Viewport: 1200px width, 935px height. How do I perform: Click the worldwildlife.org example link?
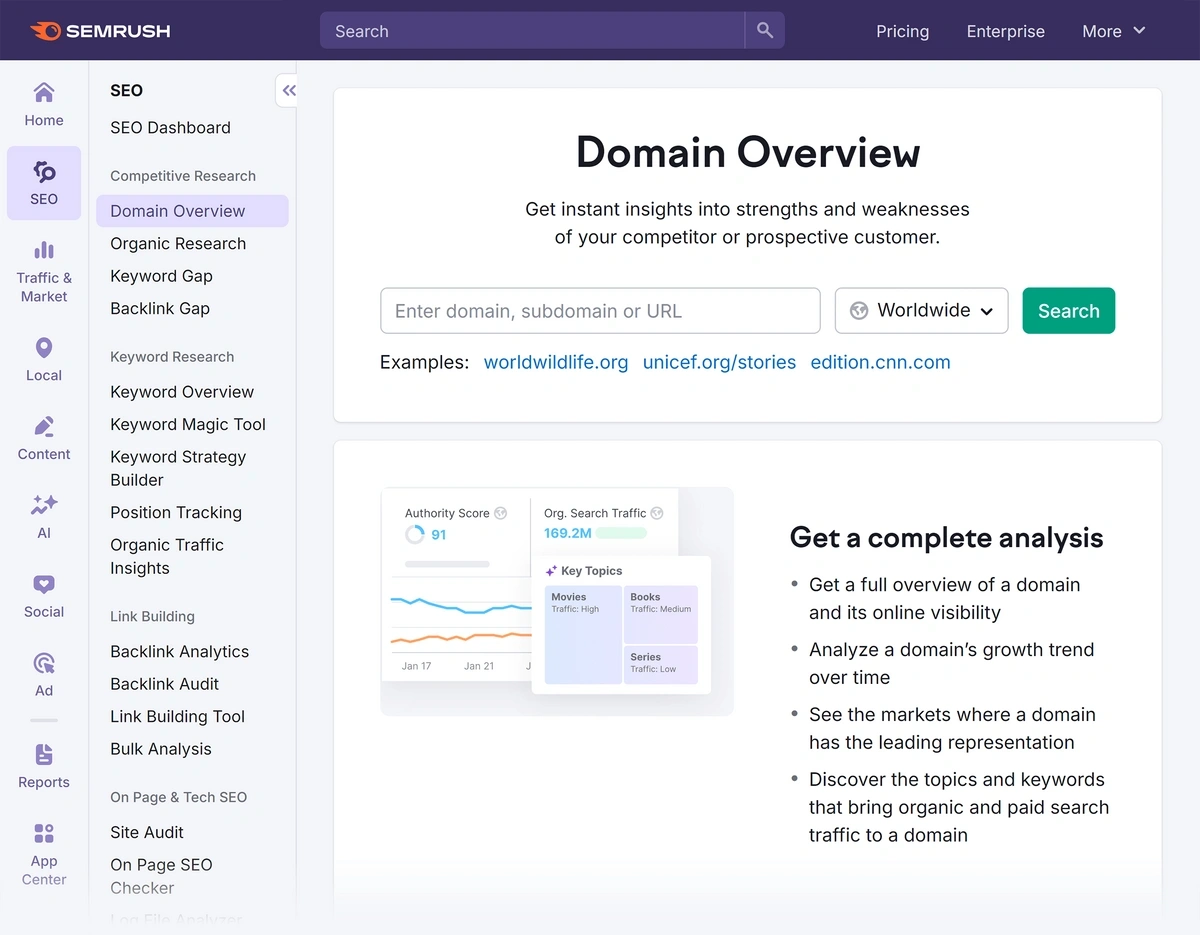556,362
